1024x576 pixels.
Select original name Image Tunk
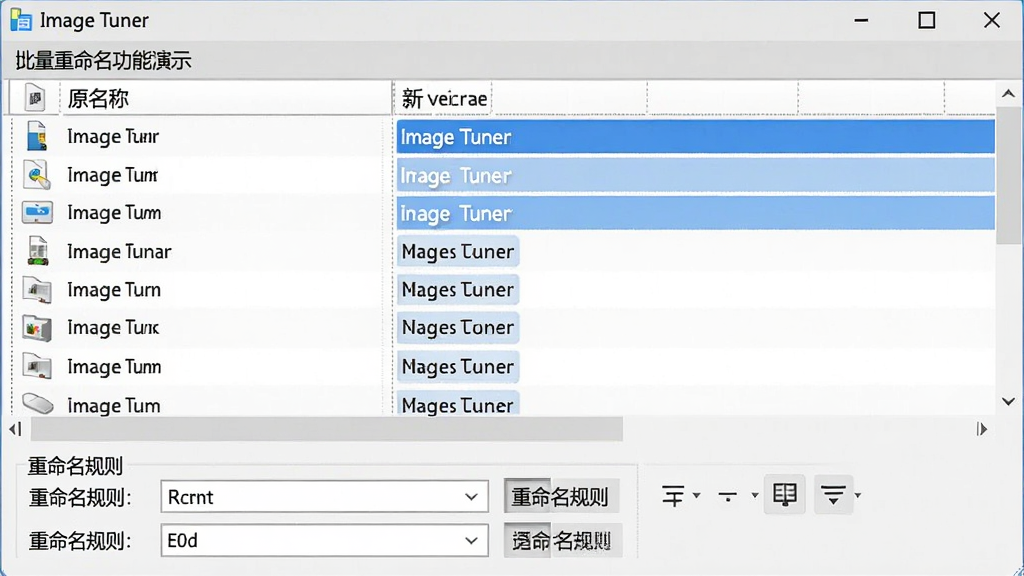(x=113, y=327)
